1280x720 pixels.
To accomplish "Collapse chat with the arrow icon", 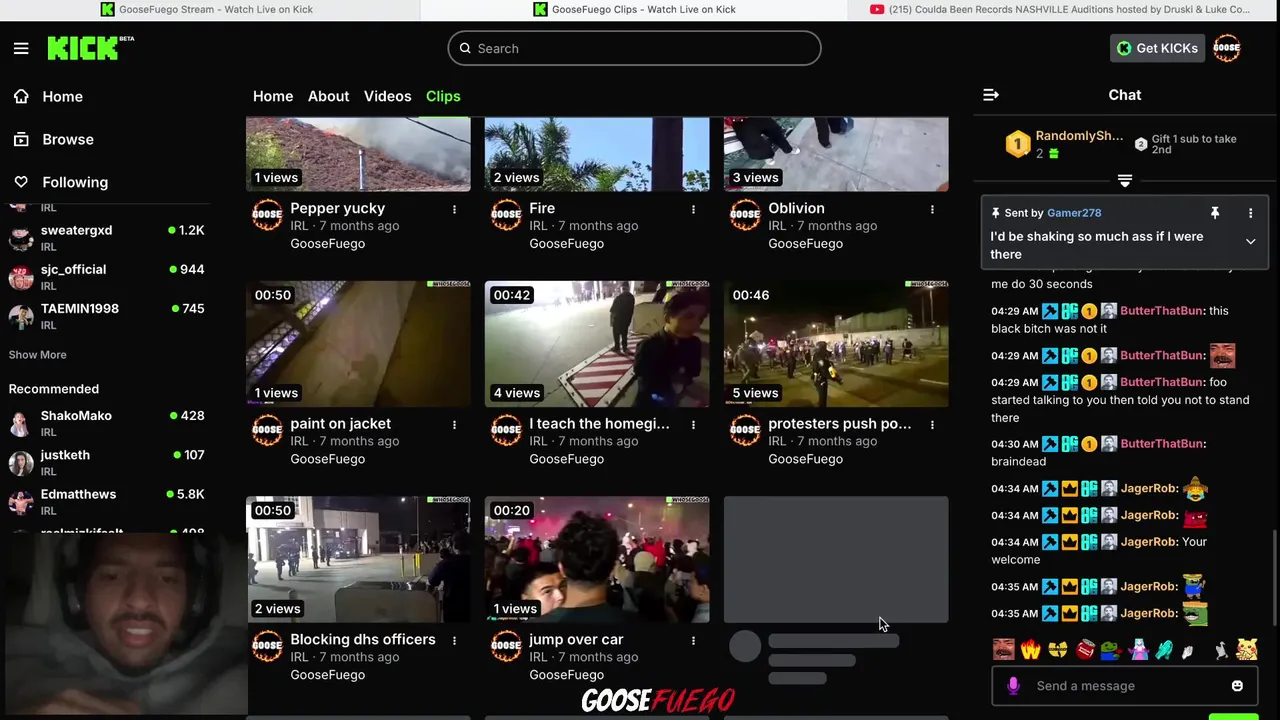I will [991, 95].
